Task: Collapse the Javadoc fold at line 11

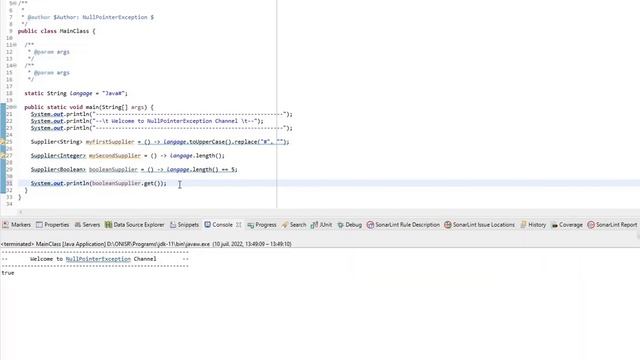Action: coord(15,45)
